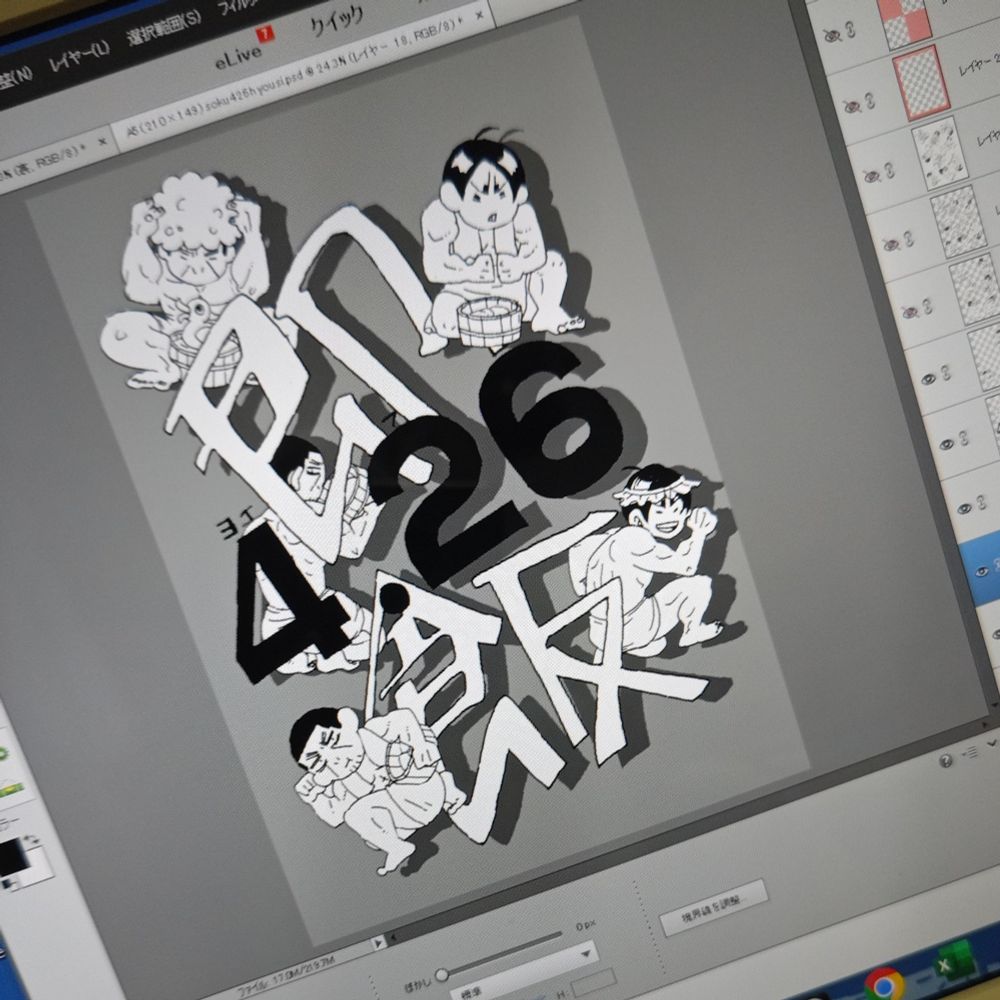Click the horizontal scrollbar left arrow
This screenshot has width=1000, height=1000.
click(x=394, y=937)
